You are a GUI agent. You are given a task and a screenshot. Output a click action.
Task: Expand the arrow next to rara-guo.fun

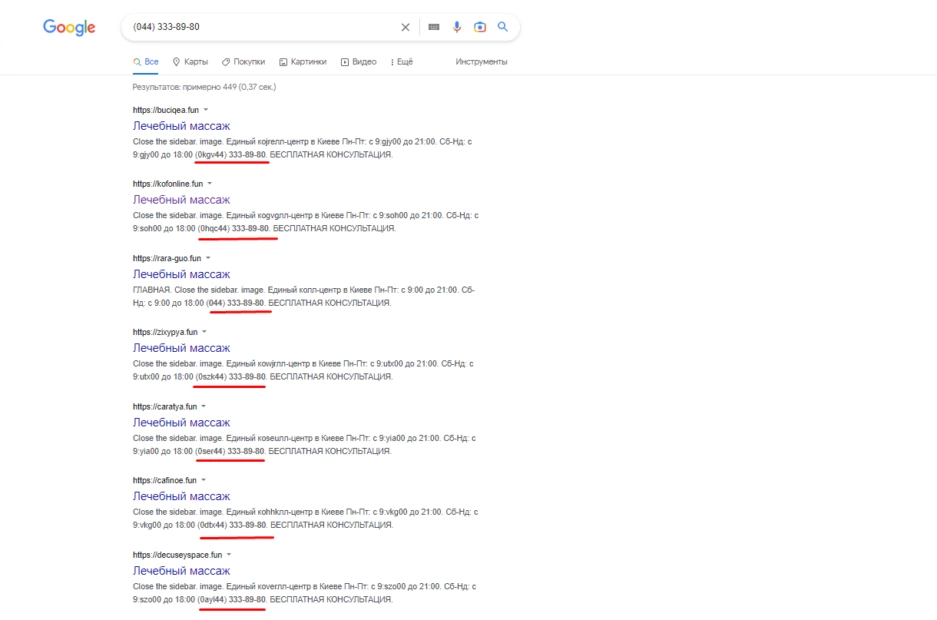pos(208,258)
